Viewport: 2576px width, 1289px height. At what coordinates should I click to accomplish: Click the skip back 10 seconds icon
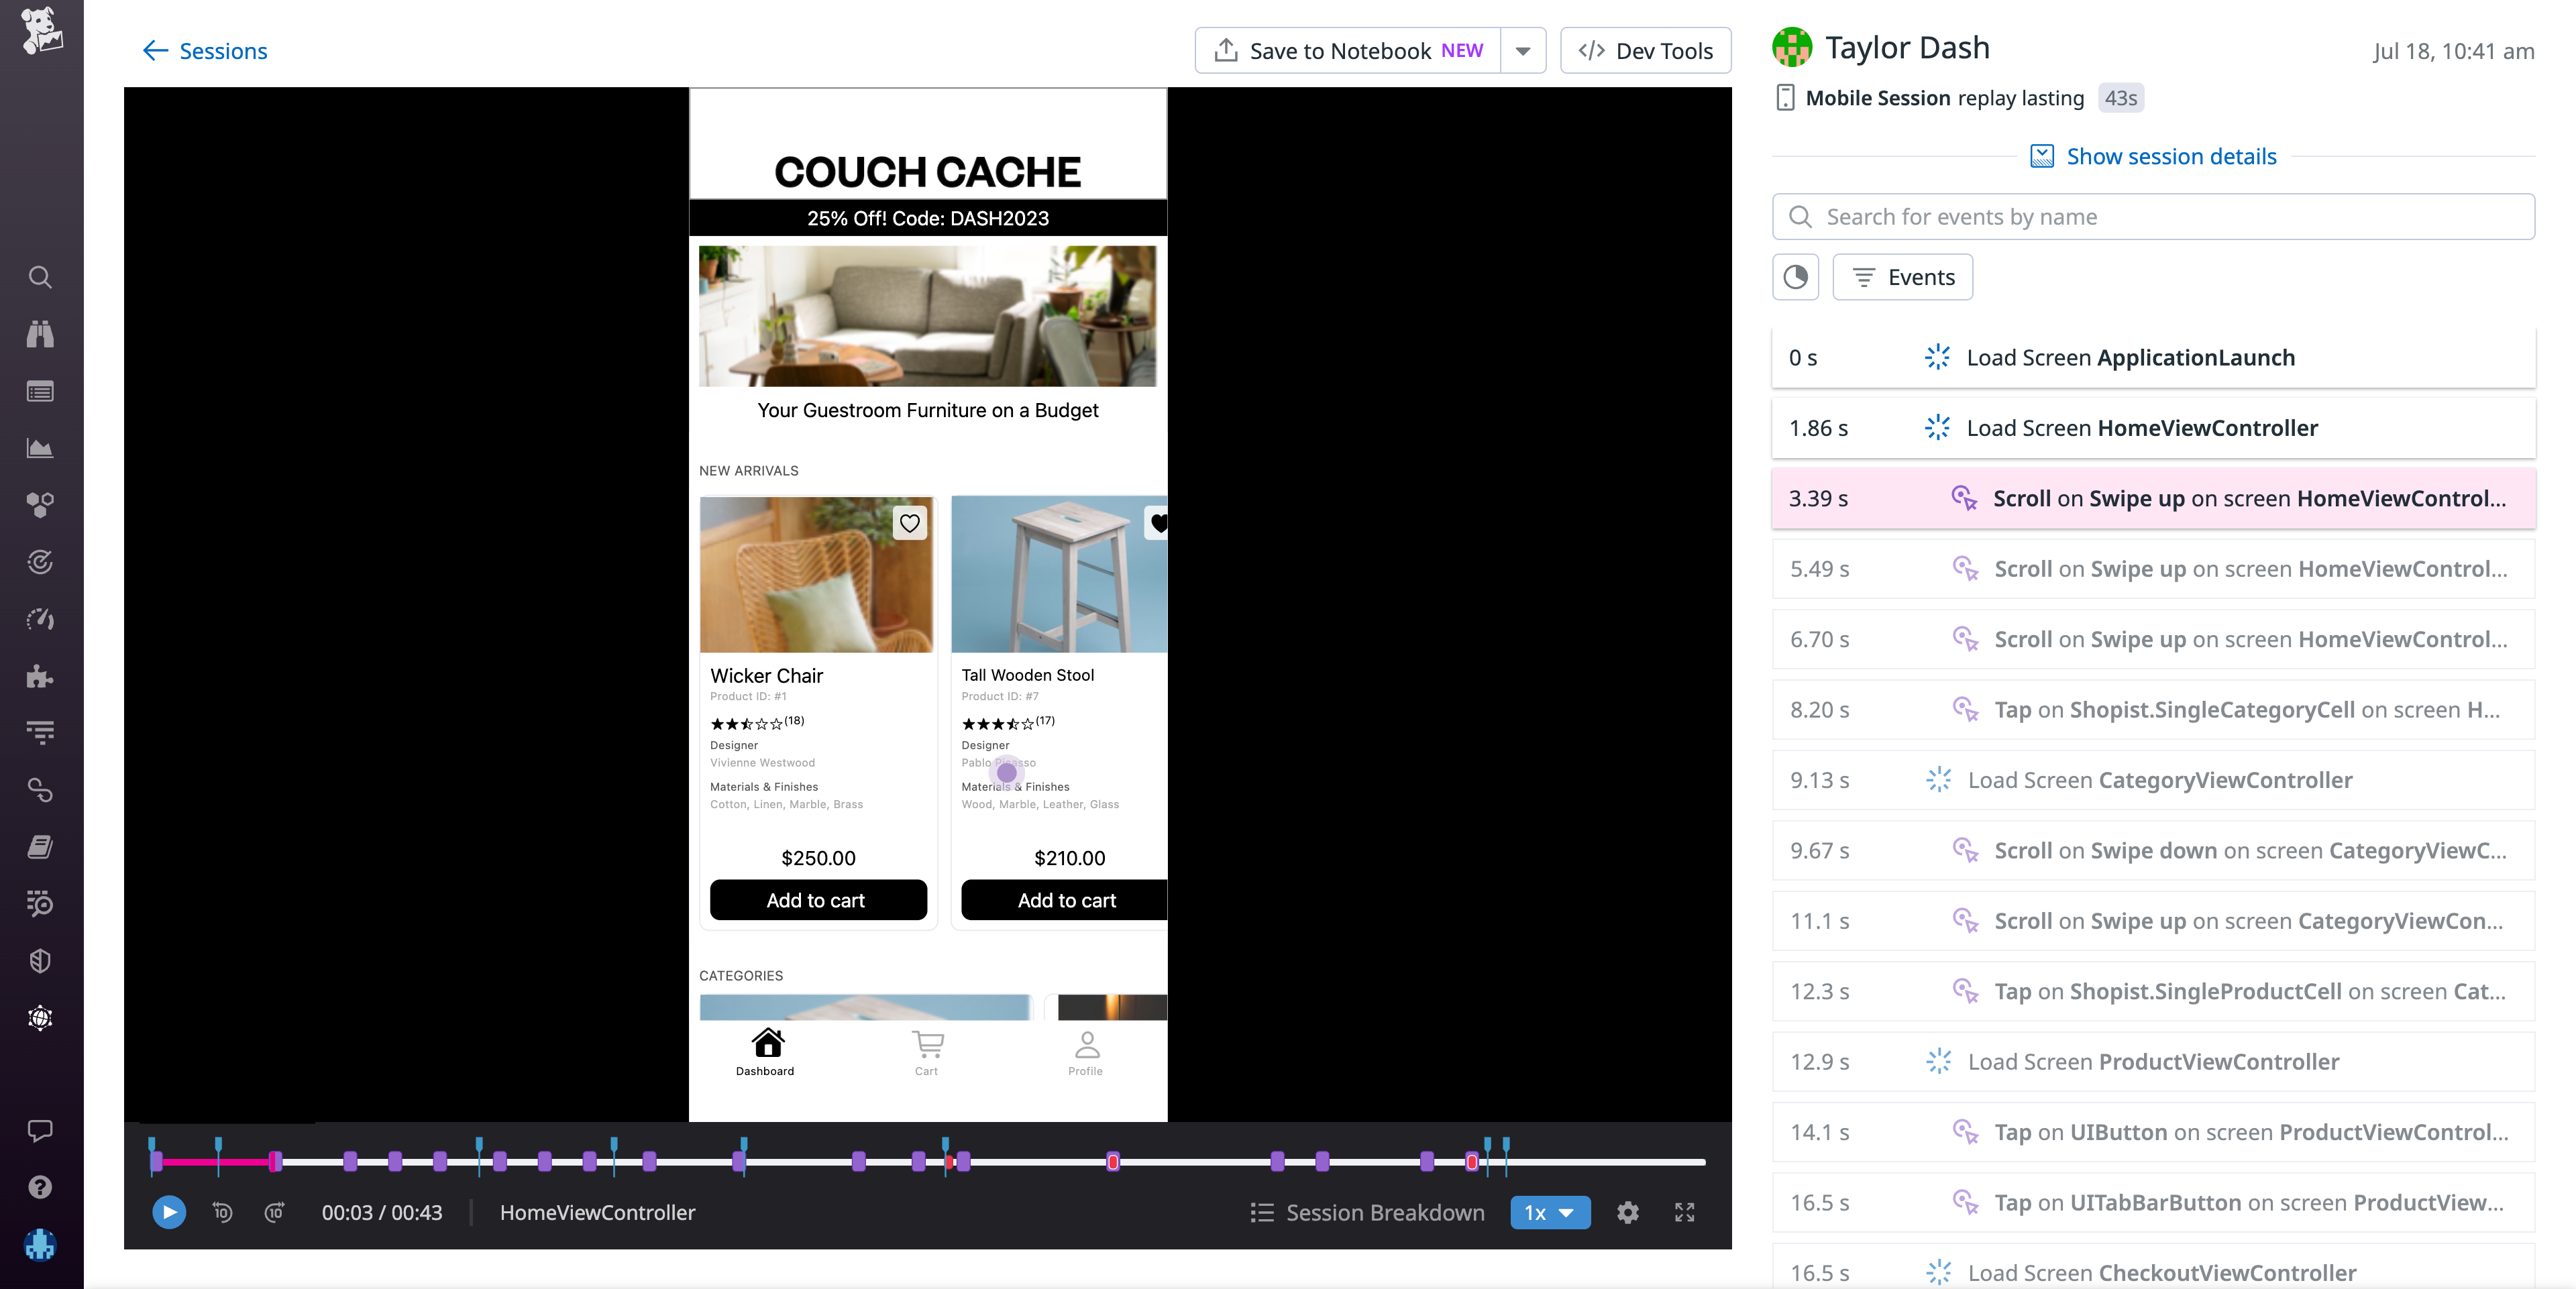point(222,1213)
